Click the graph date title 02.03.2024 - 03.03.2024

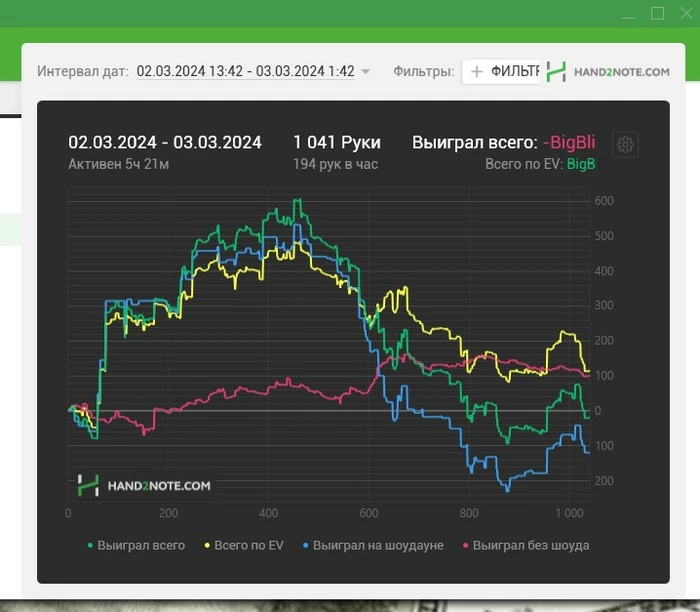[165, 142]
